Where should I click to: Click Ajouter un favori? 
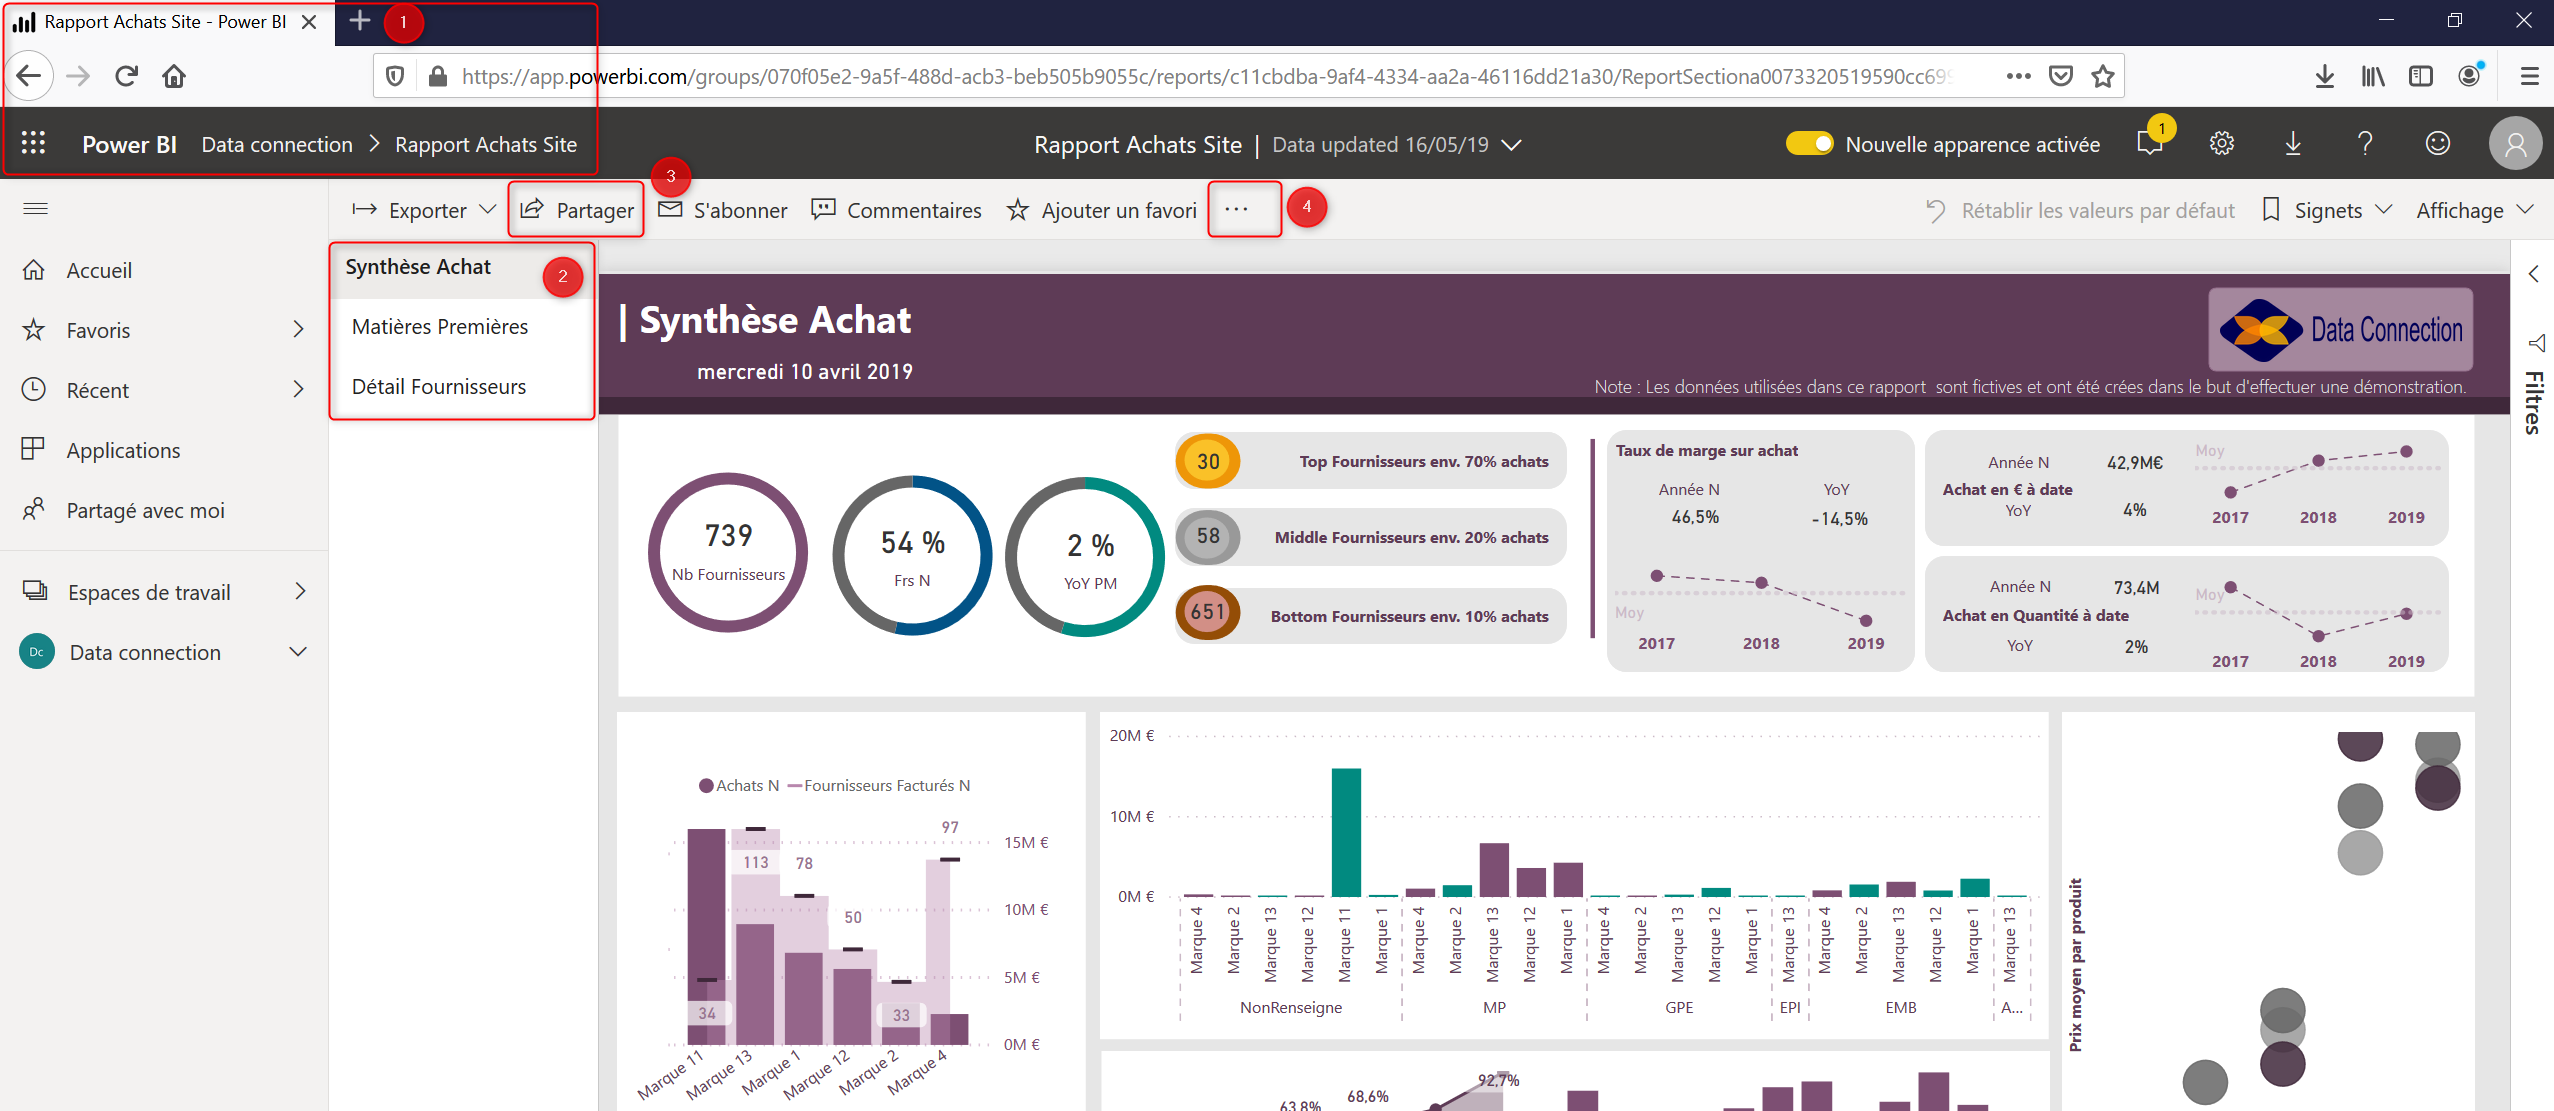coord(1102,210)
